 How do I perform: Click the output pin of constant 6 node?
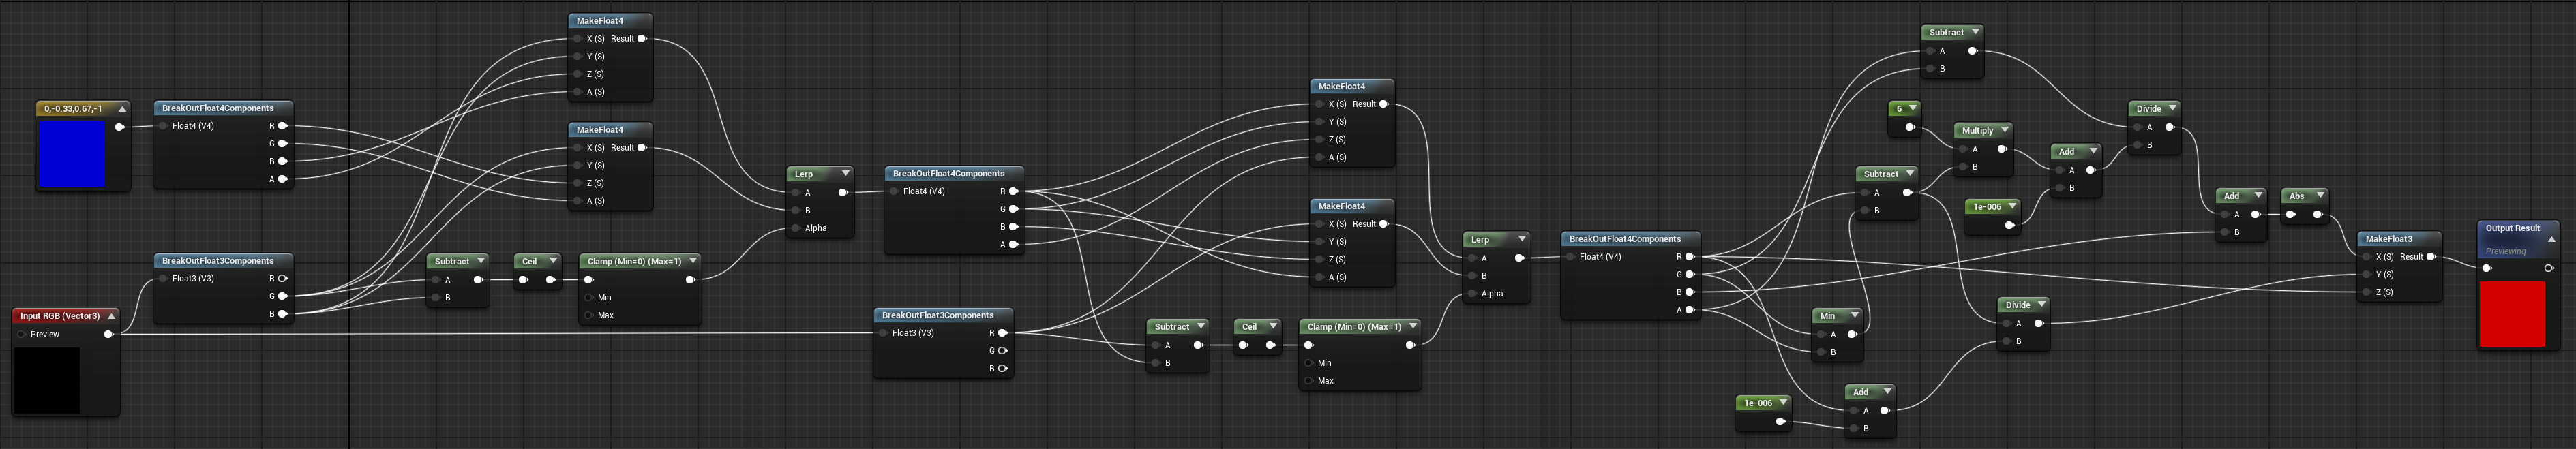1910,127
